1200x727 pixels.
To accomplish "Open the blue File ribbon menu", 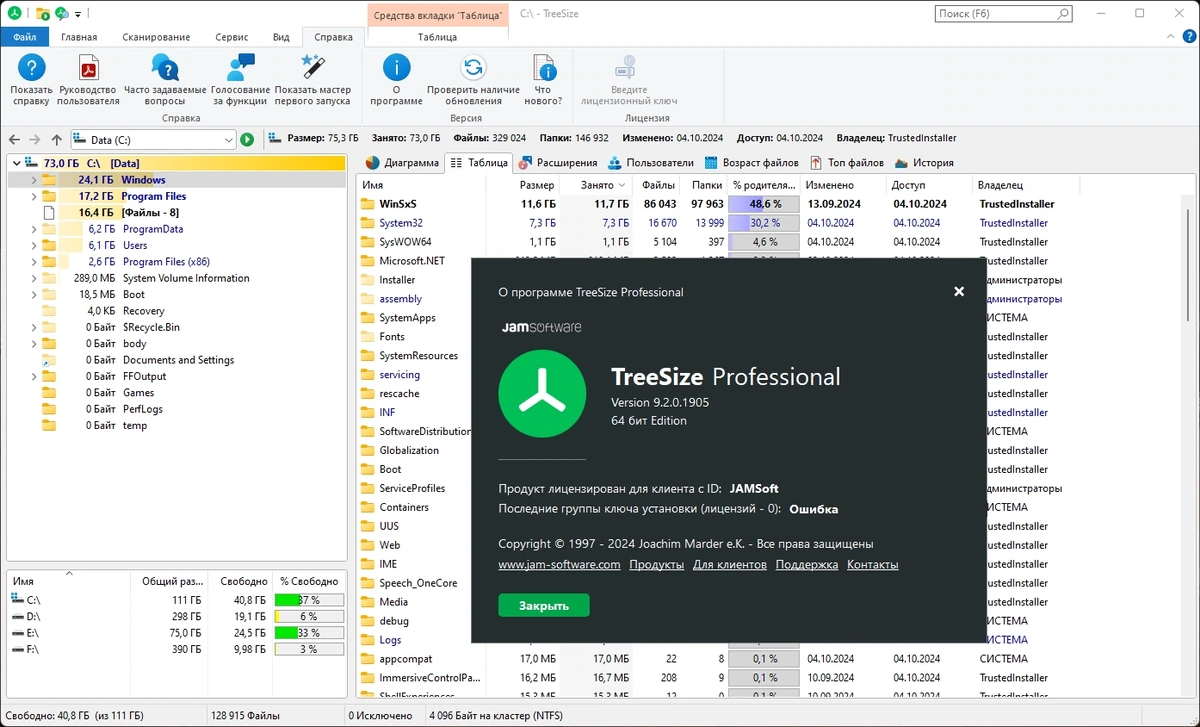I will coord(24,37).
